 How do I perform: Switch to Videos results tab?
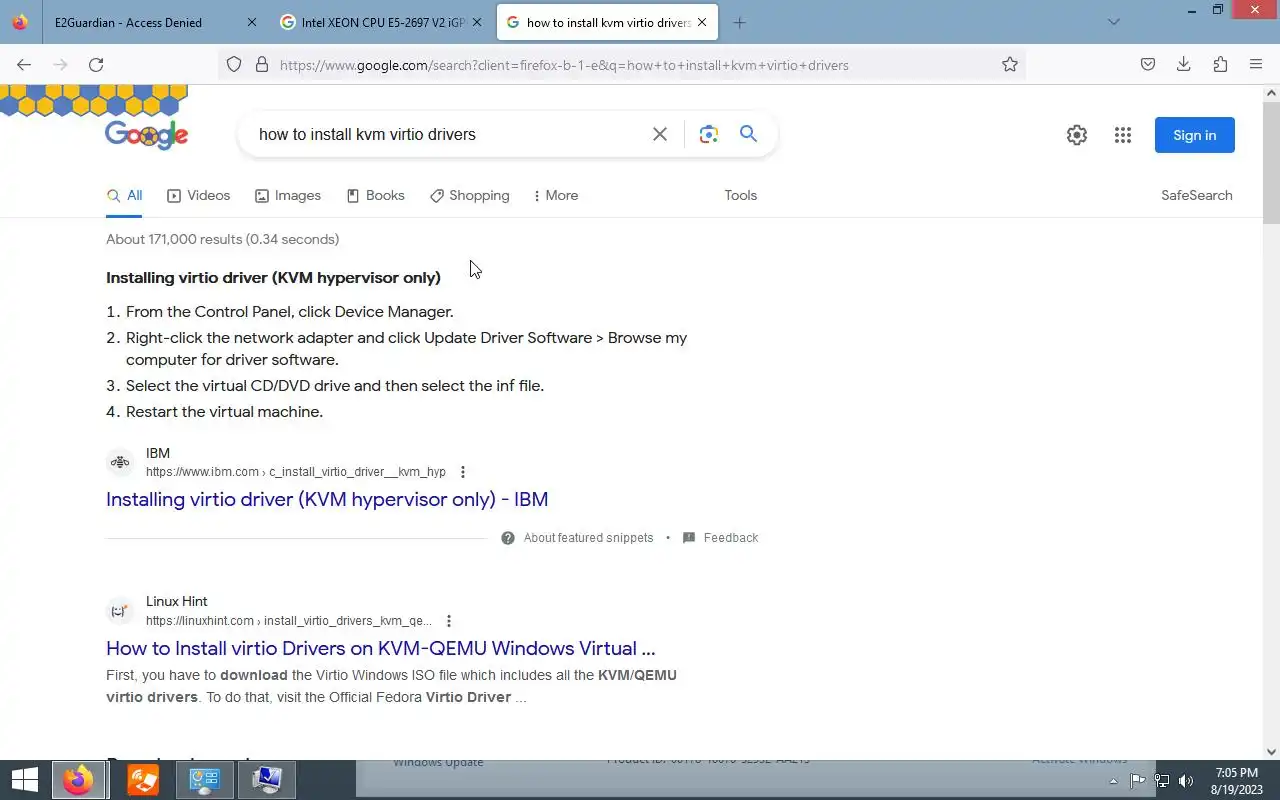[199, 195]
